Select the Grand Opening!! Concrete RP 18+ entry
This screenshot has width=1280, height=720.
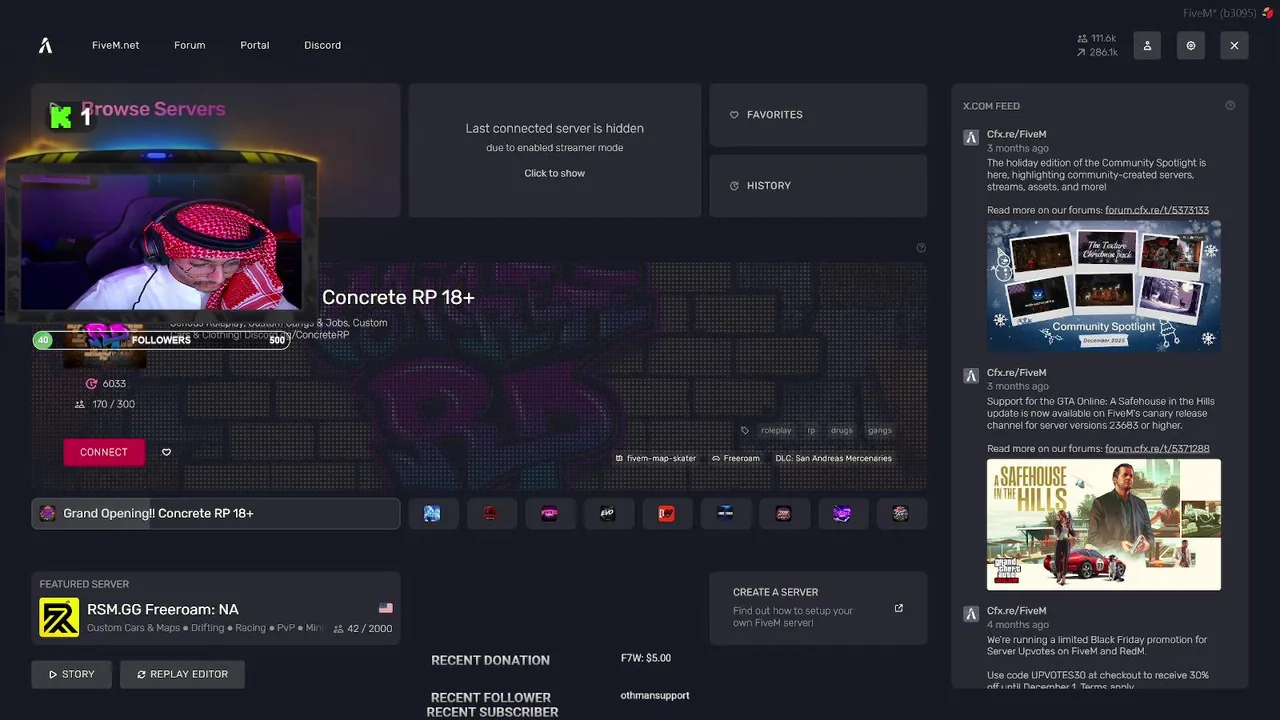point(216,513)
